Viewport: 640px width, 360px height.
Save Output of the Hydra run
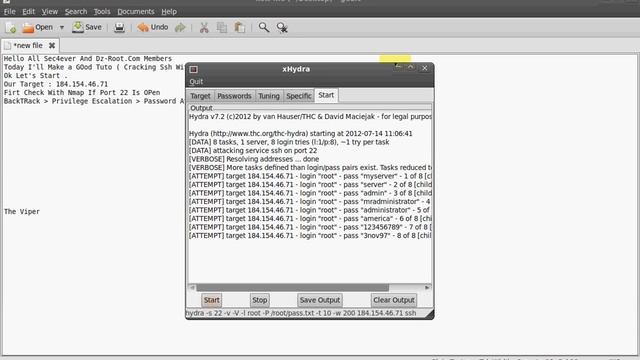[x=320, y=300]
